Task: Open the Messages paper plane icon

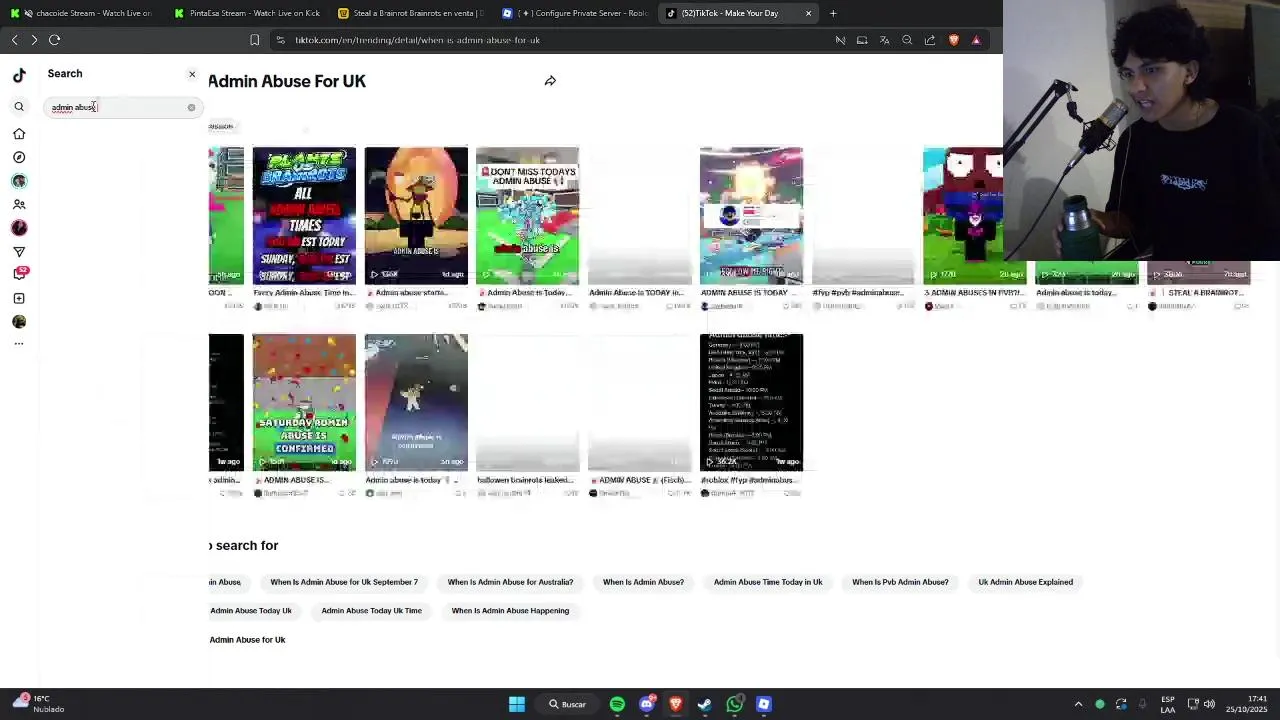Action: click(x=19, y=252)
